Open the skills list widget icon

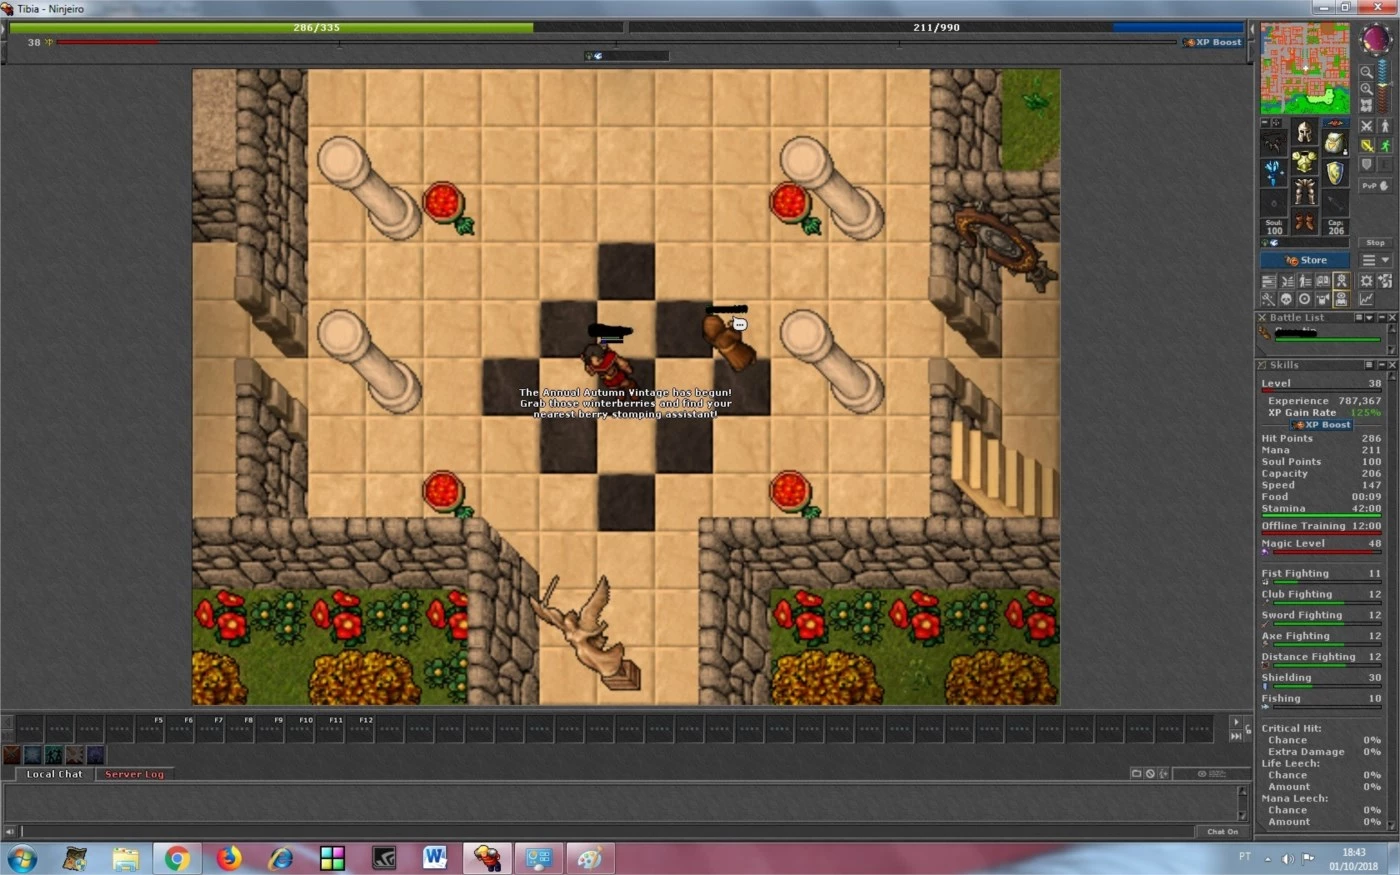tap(1268, 281)
